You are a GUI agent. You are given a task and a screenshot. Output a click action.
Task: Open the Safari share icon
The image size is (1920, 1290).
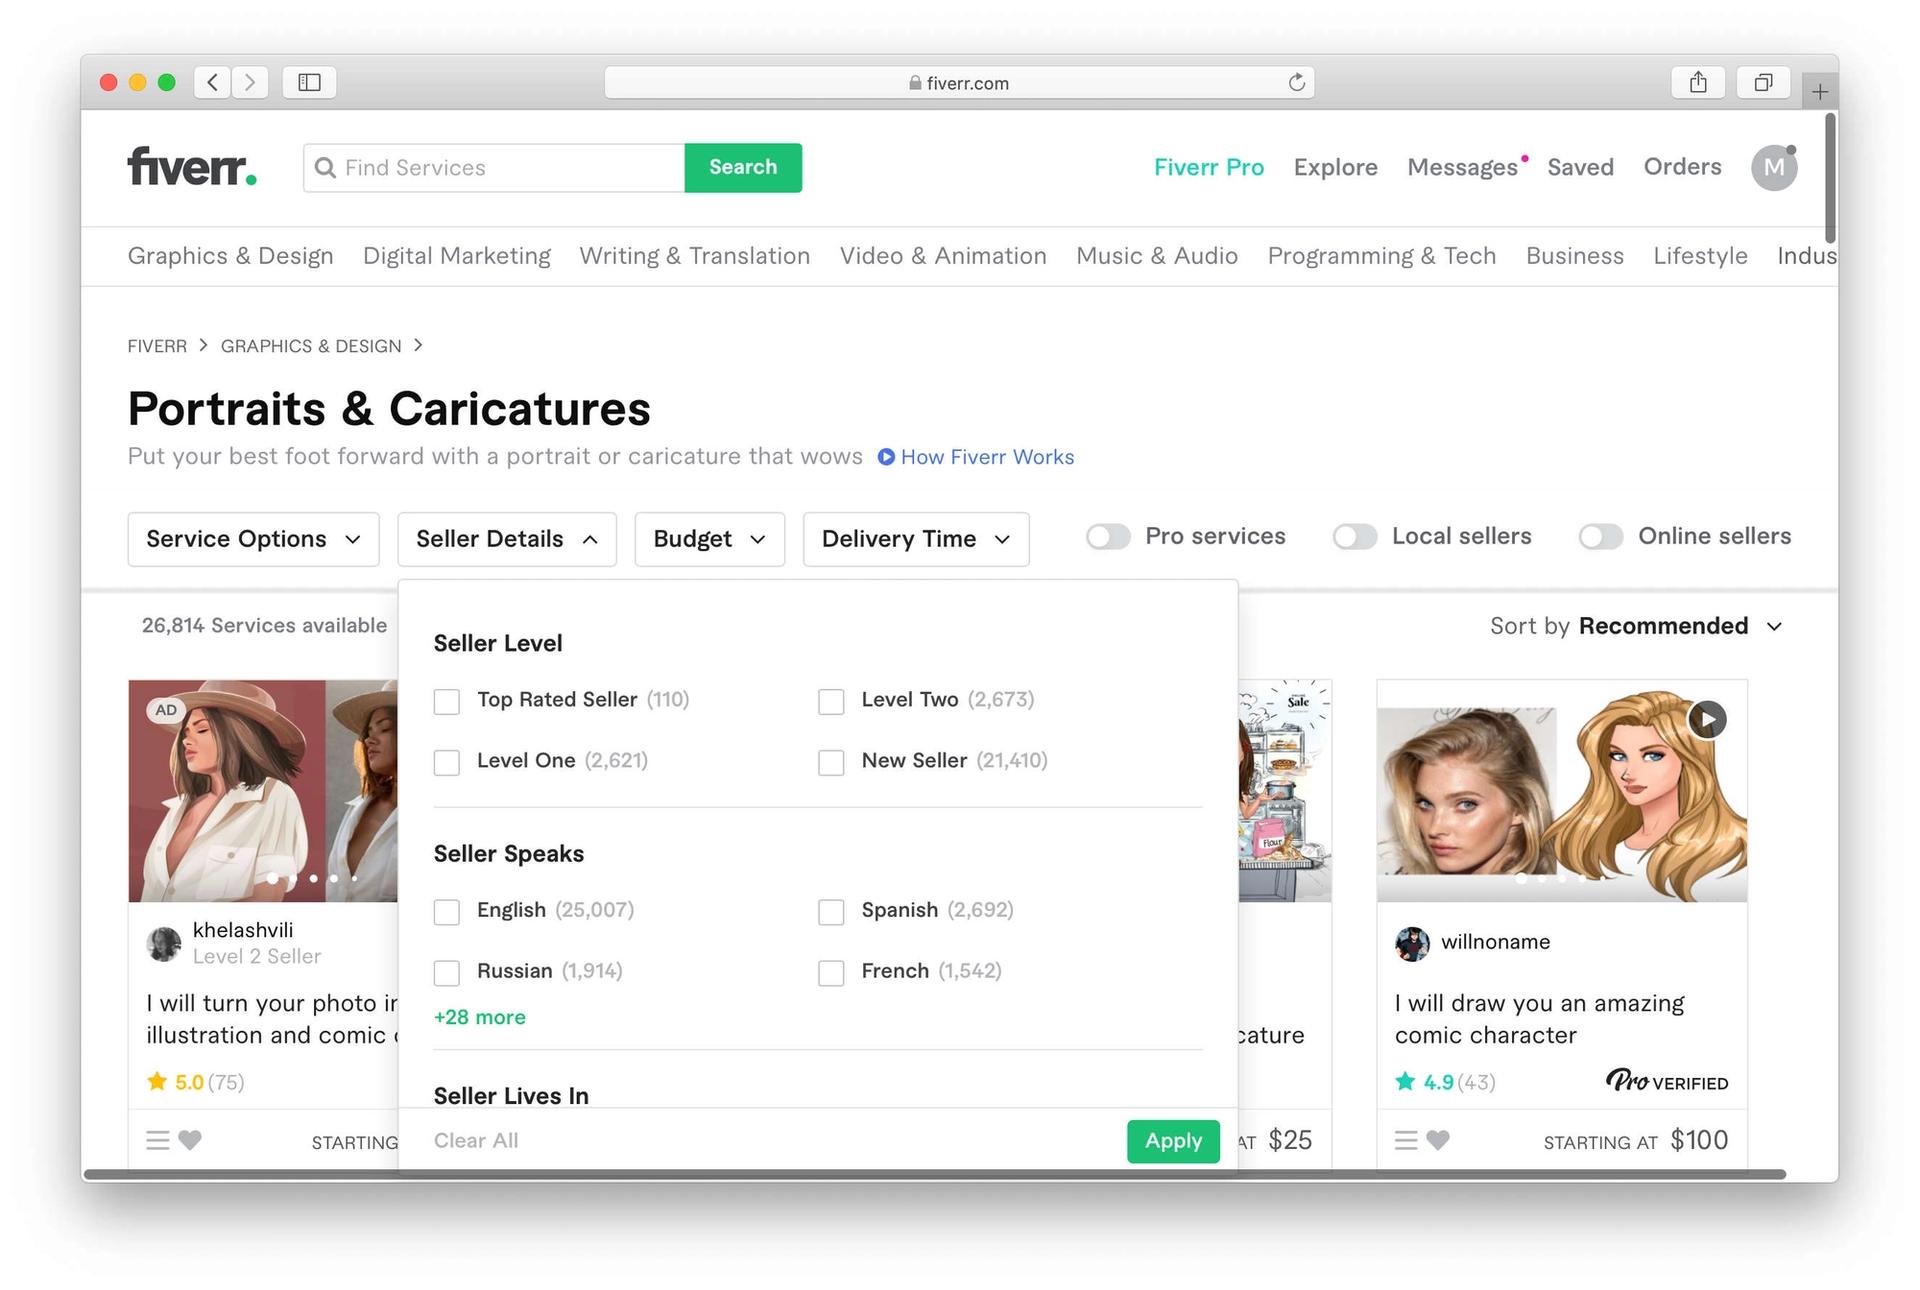(x=1698, y=82)
